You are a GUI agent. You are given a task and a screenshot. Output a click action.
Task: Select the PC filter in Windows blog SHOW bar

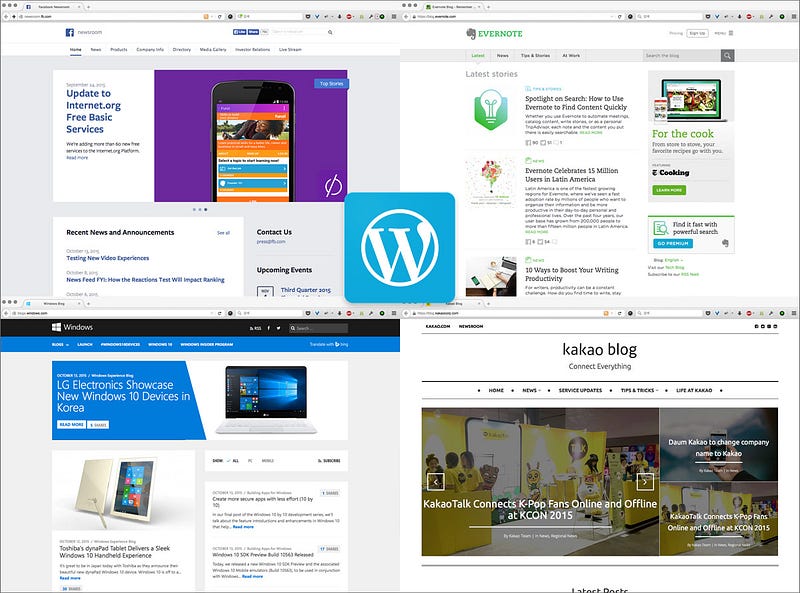[x=250, y=460]
